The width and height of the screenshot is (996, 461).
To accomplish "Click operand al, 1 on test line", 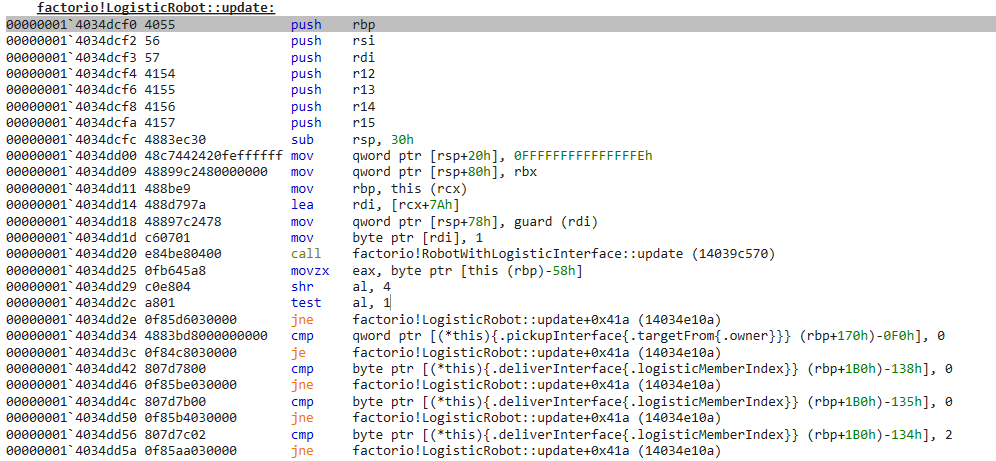I will coord(371,303).
